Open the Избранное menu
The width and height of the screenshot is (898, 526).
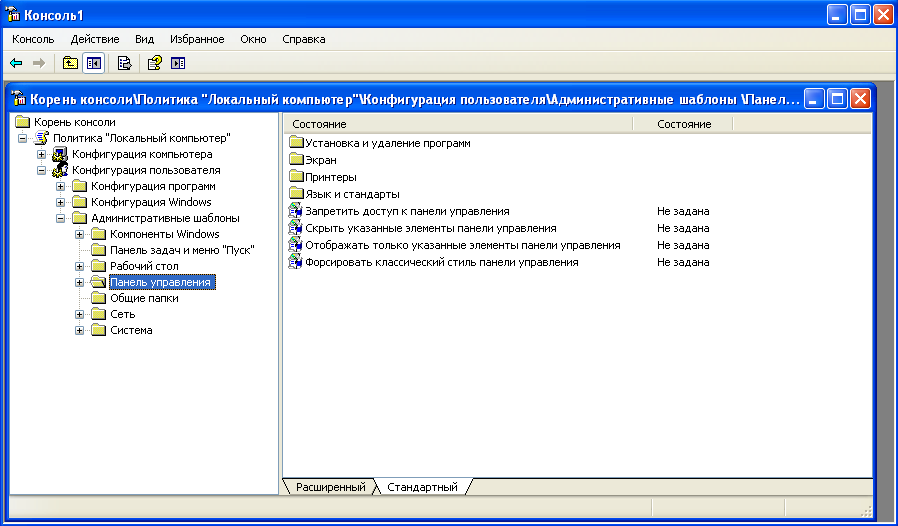click(x=197, y=39)
